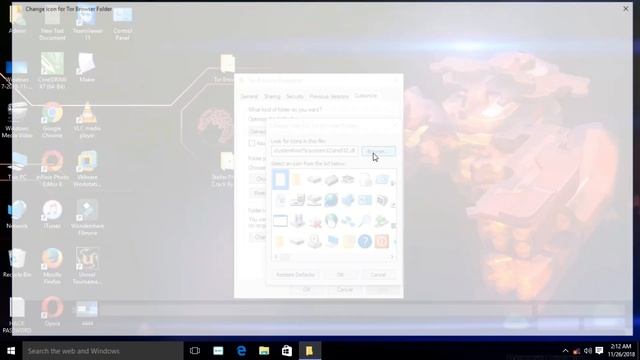Select the empty window frame icon in third row
Screen dimensions: 640x360
click(280, 221)
